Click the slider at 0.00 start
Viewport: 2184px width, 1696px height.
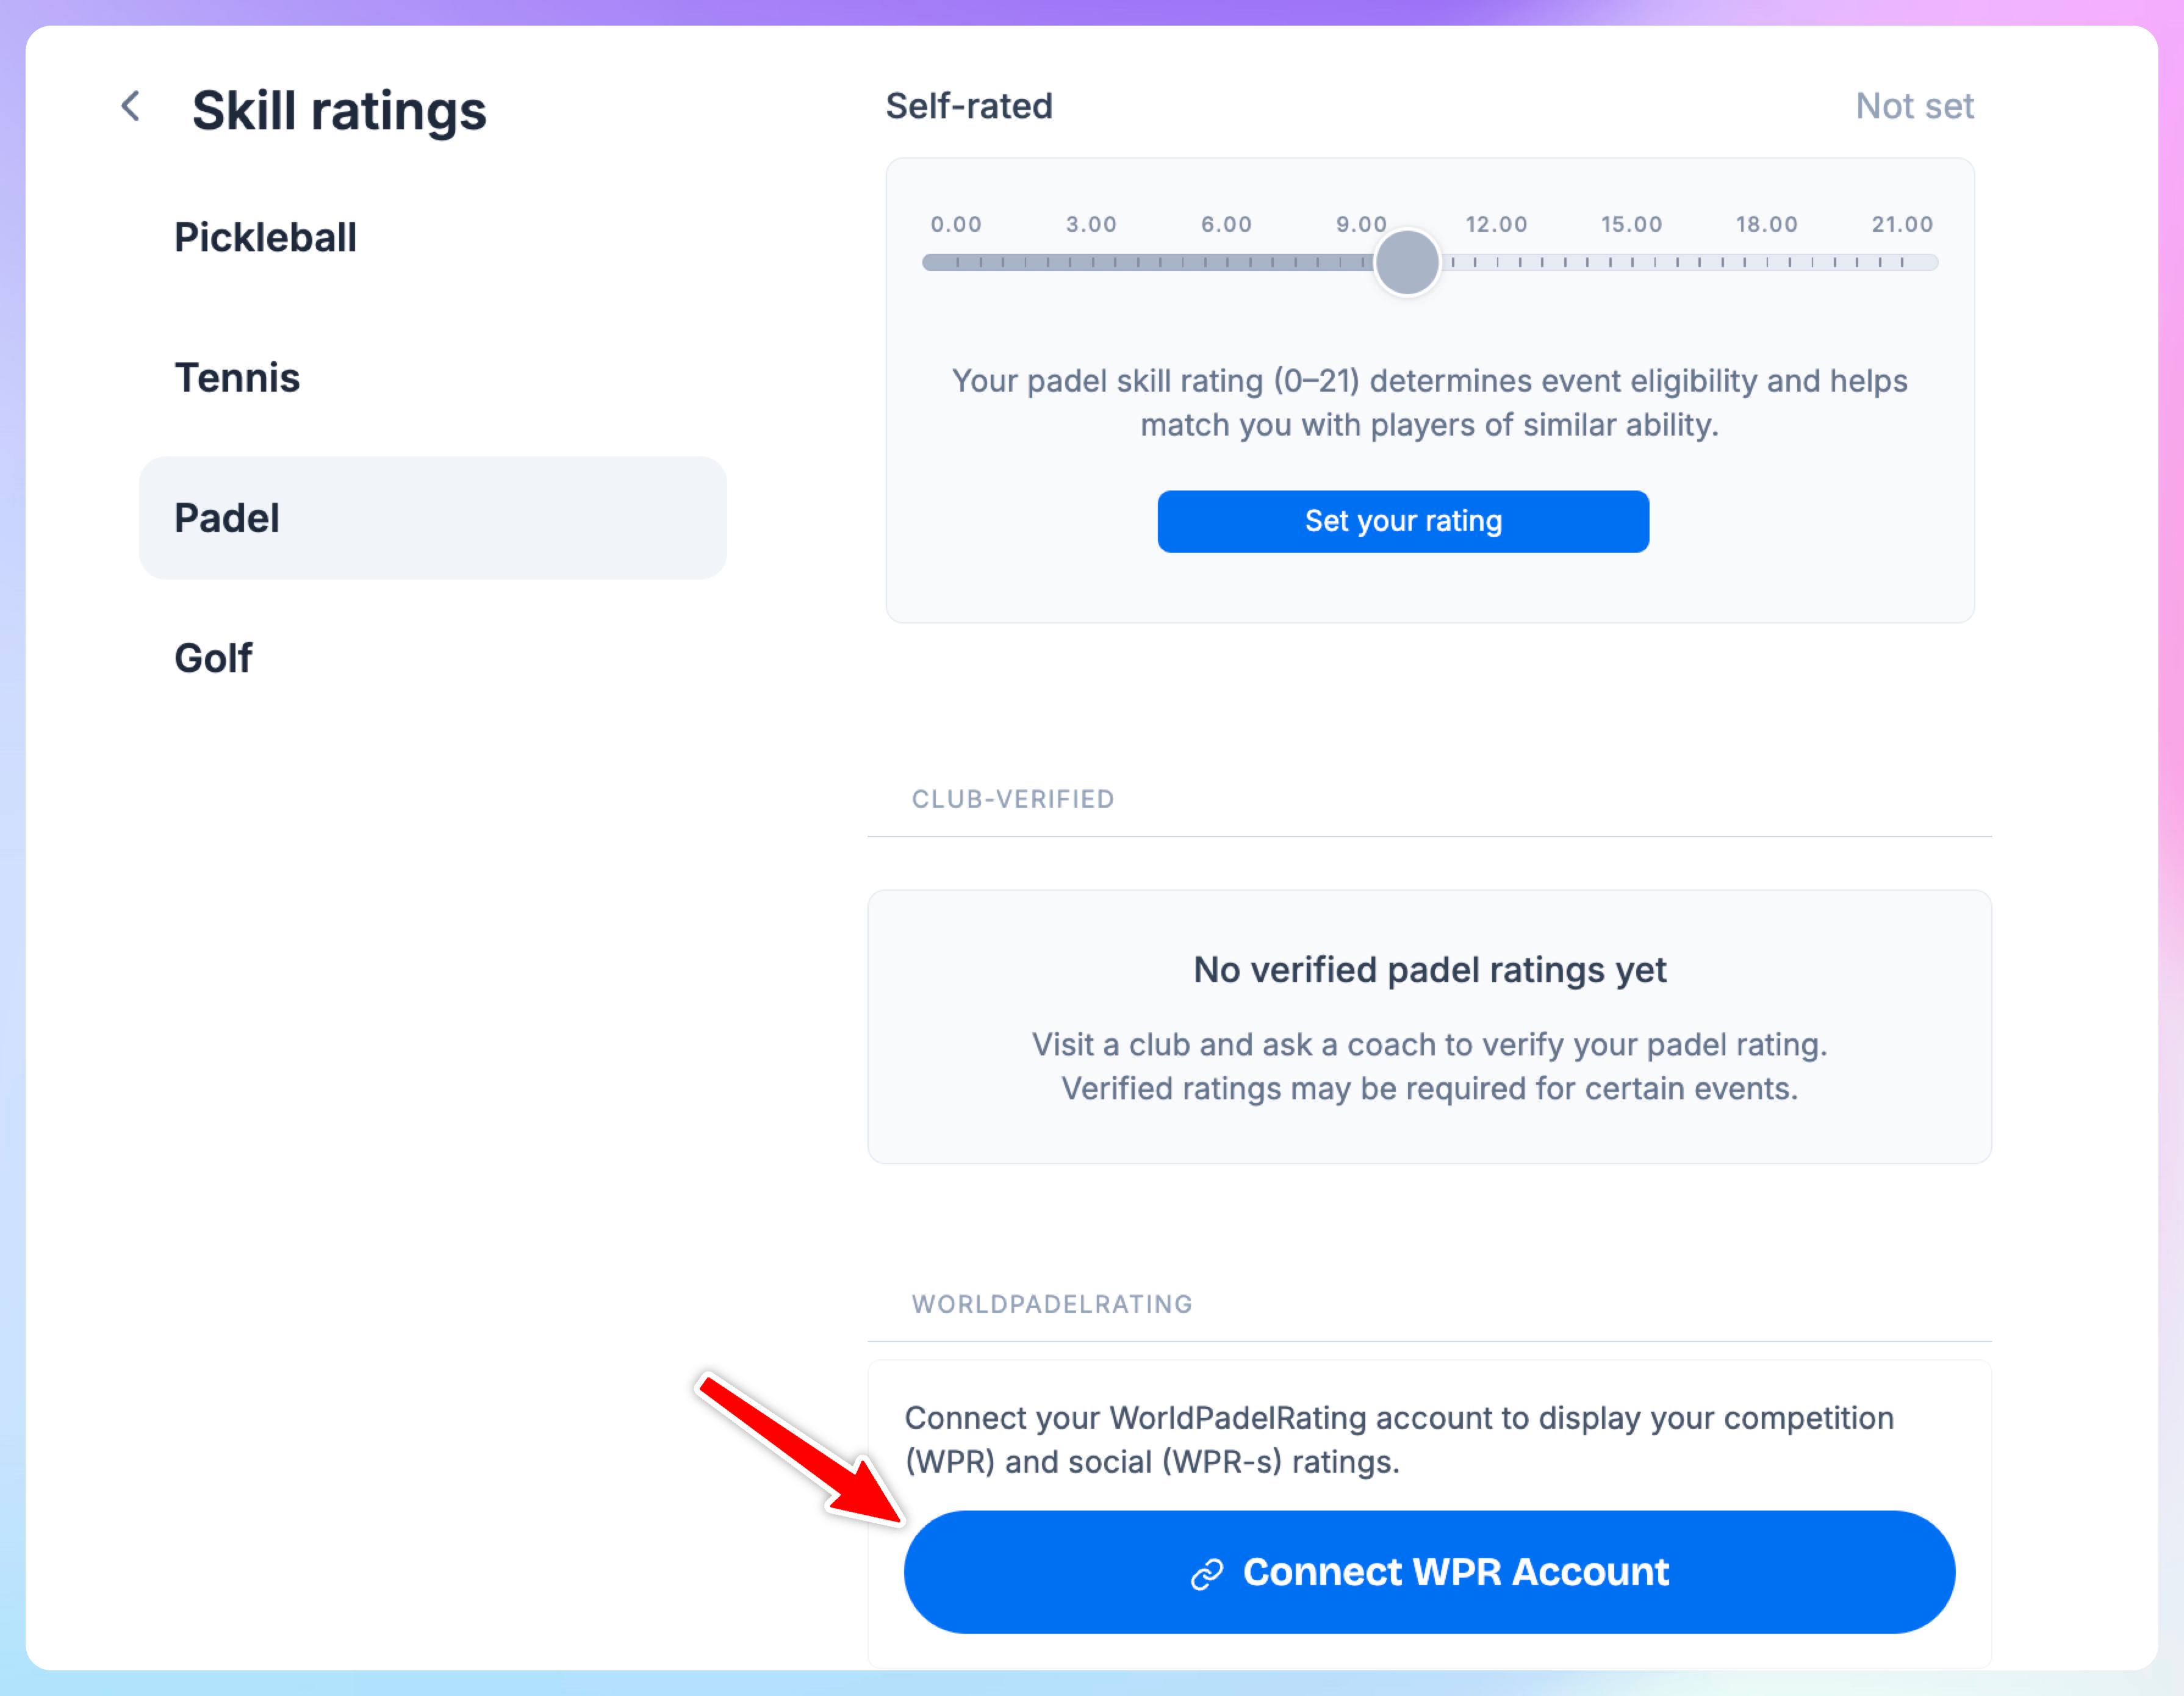tap(956, 262)
